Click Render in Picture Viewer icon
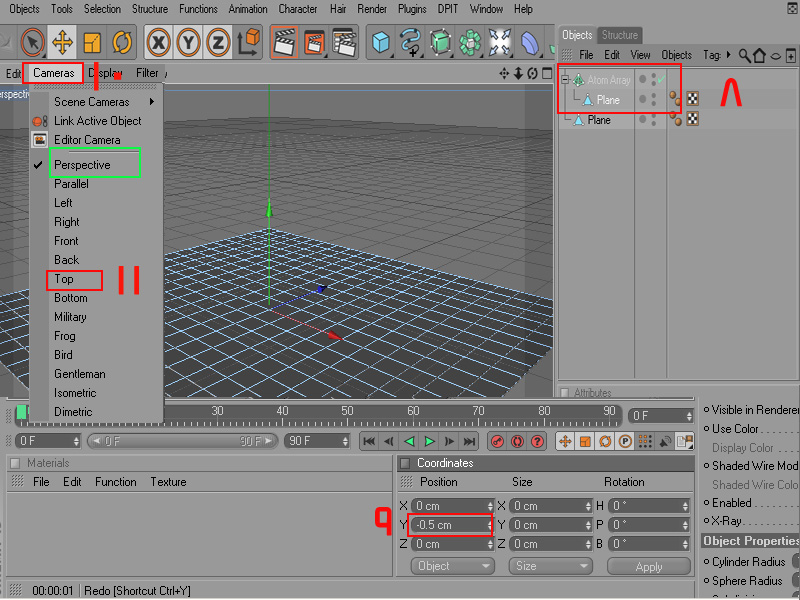Image resolution: width=800 pixels, height=600 pixels. pos(314,42)
